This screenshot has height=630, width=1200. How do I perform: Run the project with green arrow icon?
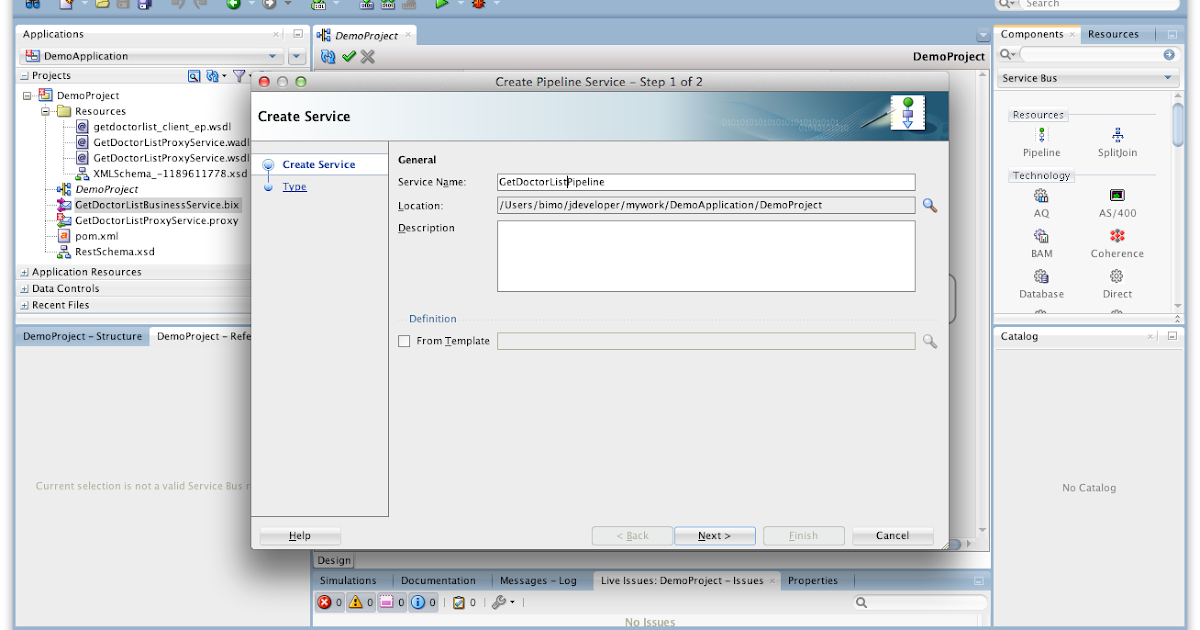click(444, 4)
